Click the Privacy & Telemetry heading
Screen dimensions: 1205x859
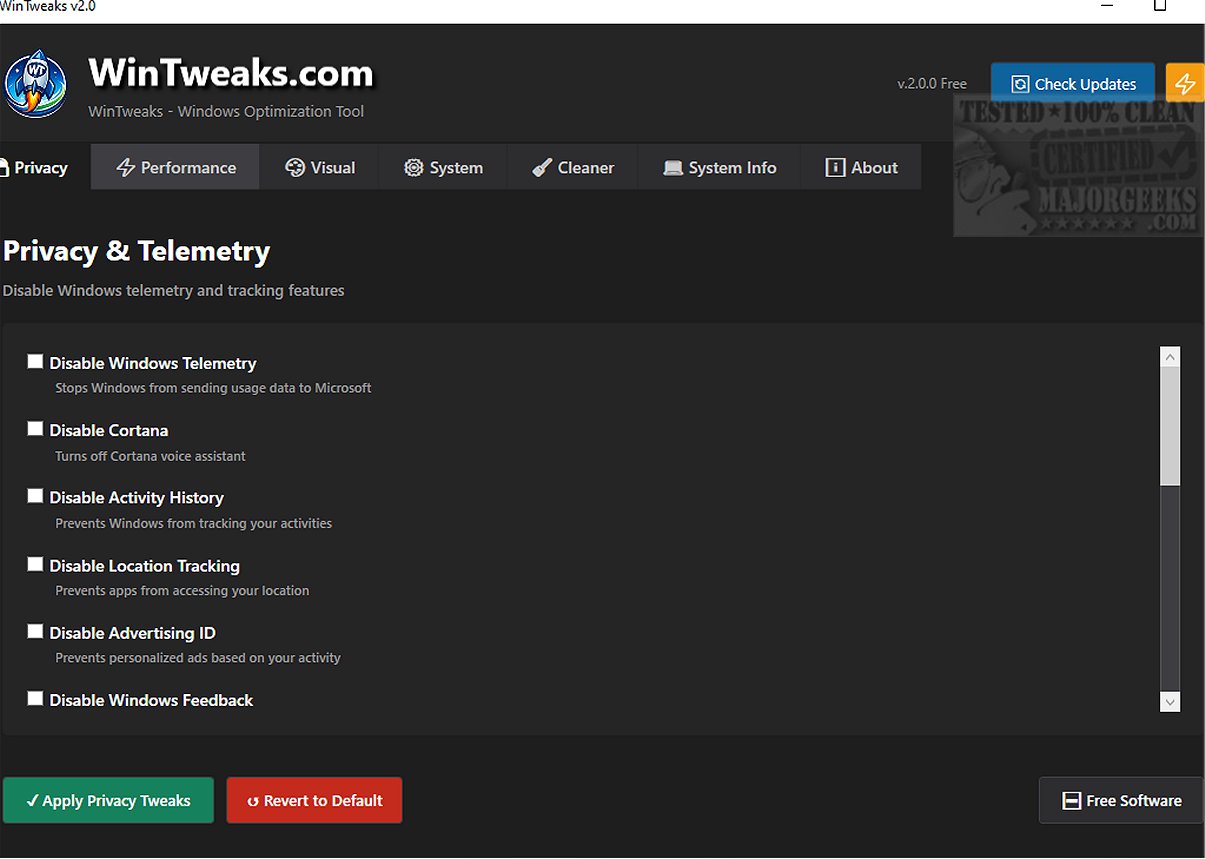tap(136, 251)
